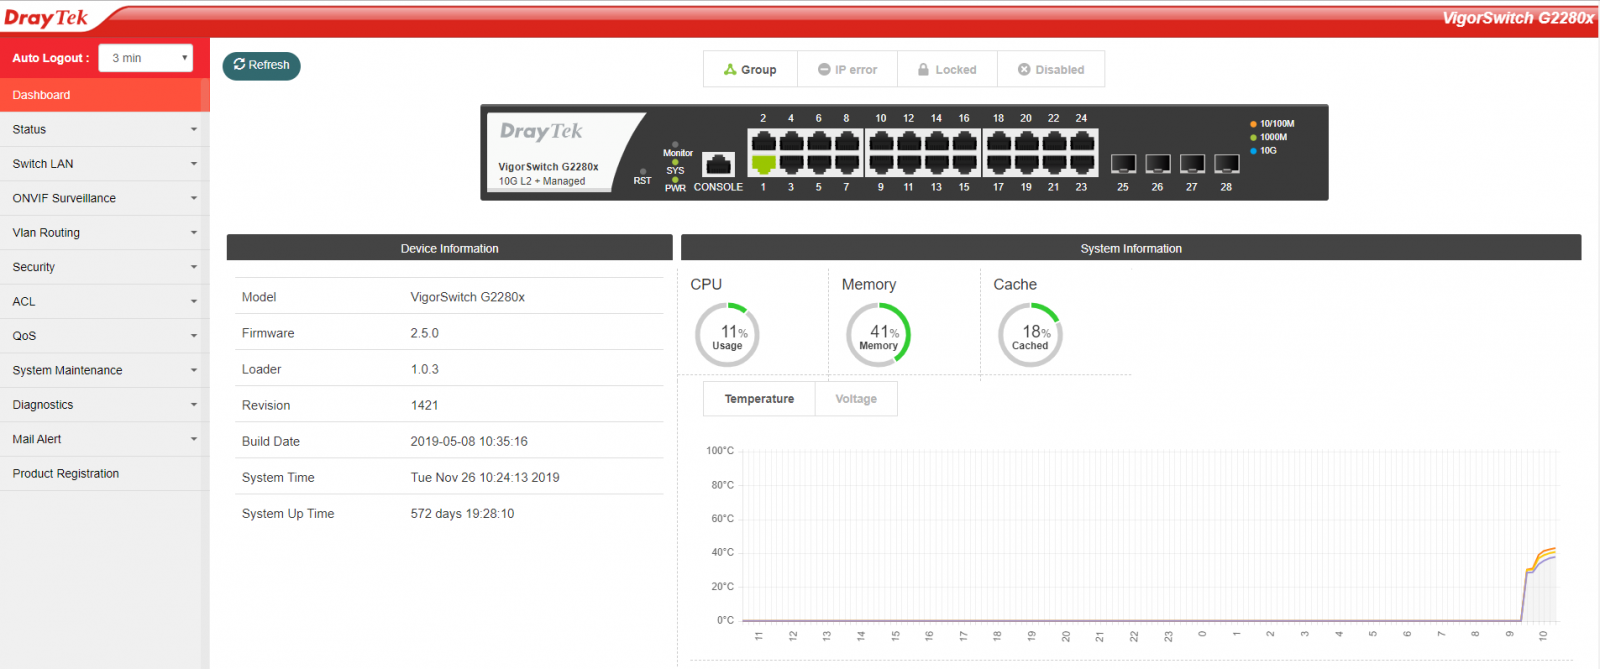1600x669 pixels.
Task: Click the Memory usage gauge
Action: tap(879, 335)
